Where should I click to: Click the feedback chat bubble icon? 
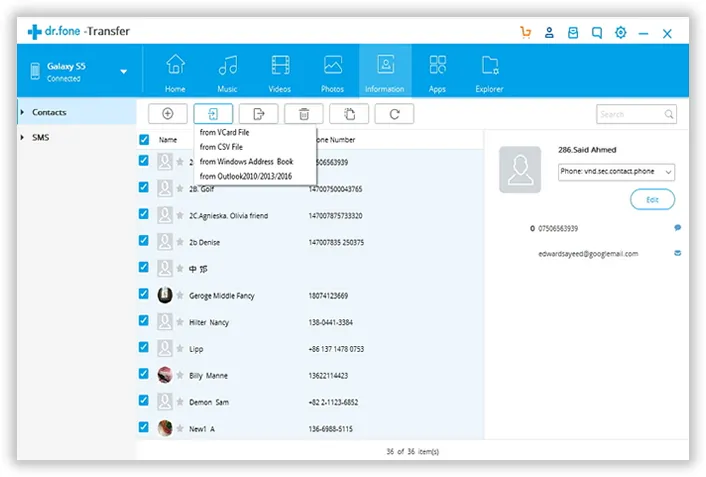(597, 32)
